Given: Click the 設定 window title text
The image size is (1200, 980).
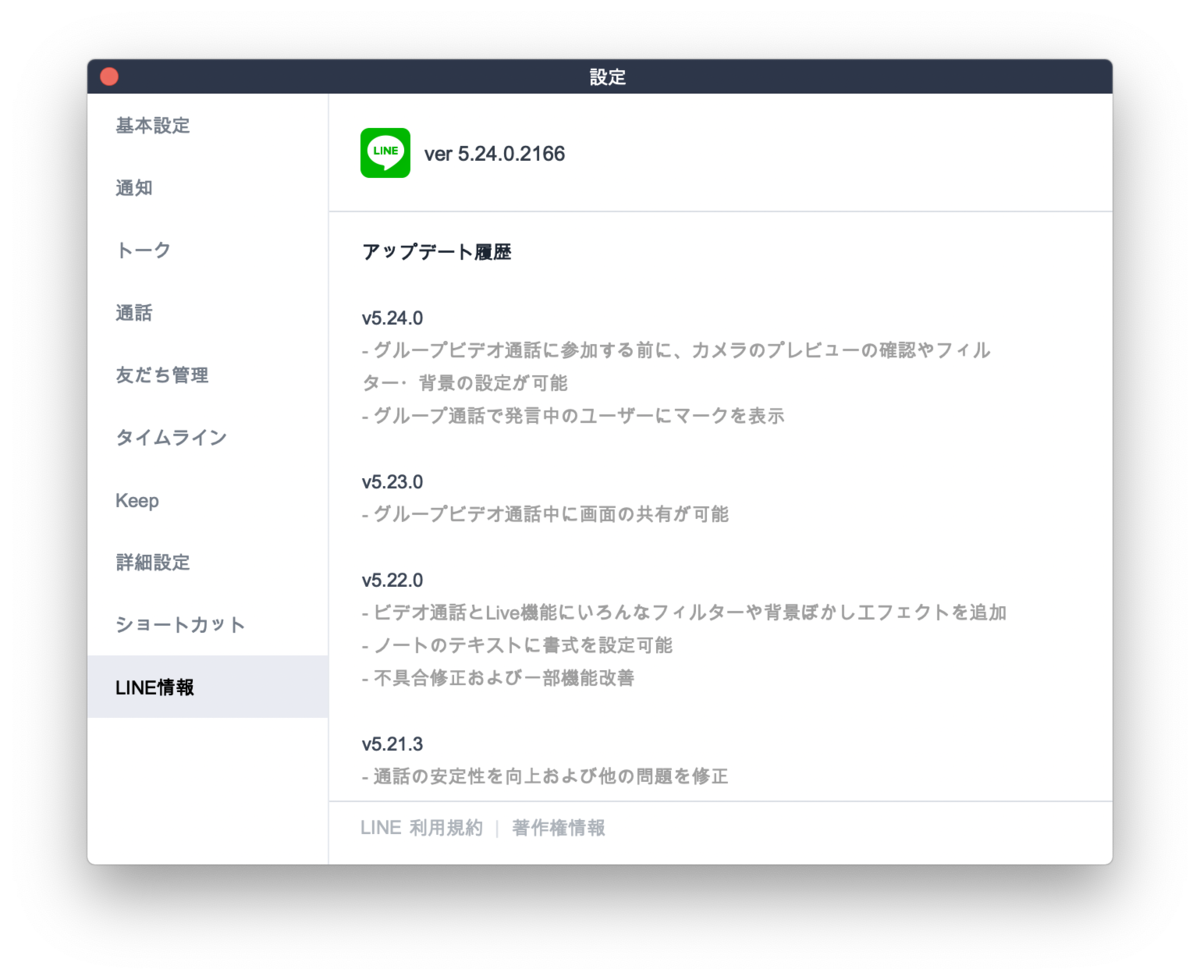Looking at the screenshot, I should coord(608,77).
